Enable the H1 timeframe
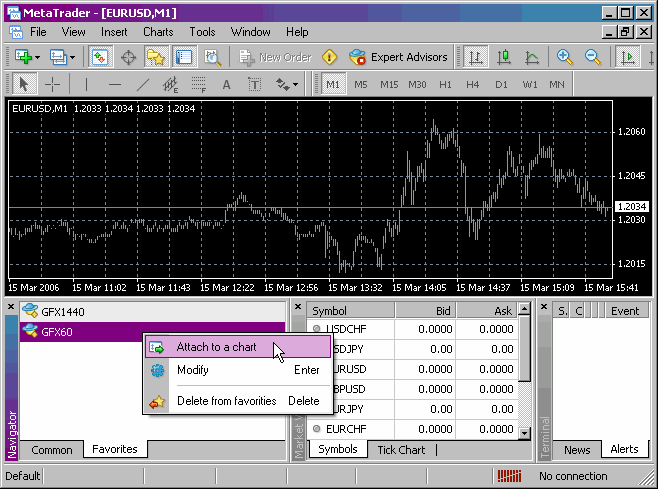The image size is (658, 489). coord(445,85)
